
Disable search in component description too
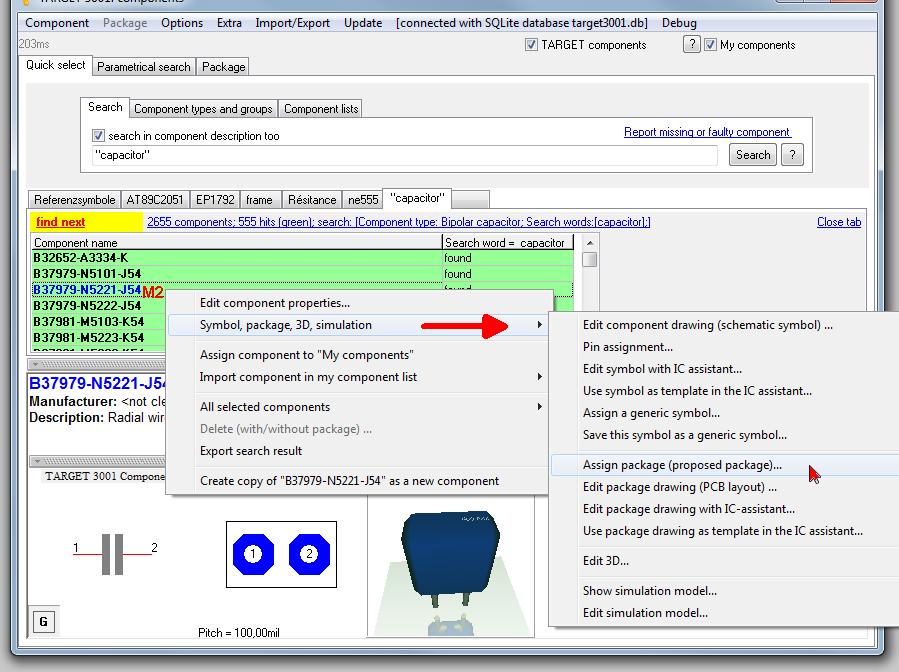99,136
